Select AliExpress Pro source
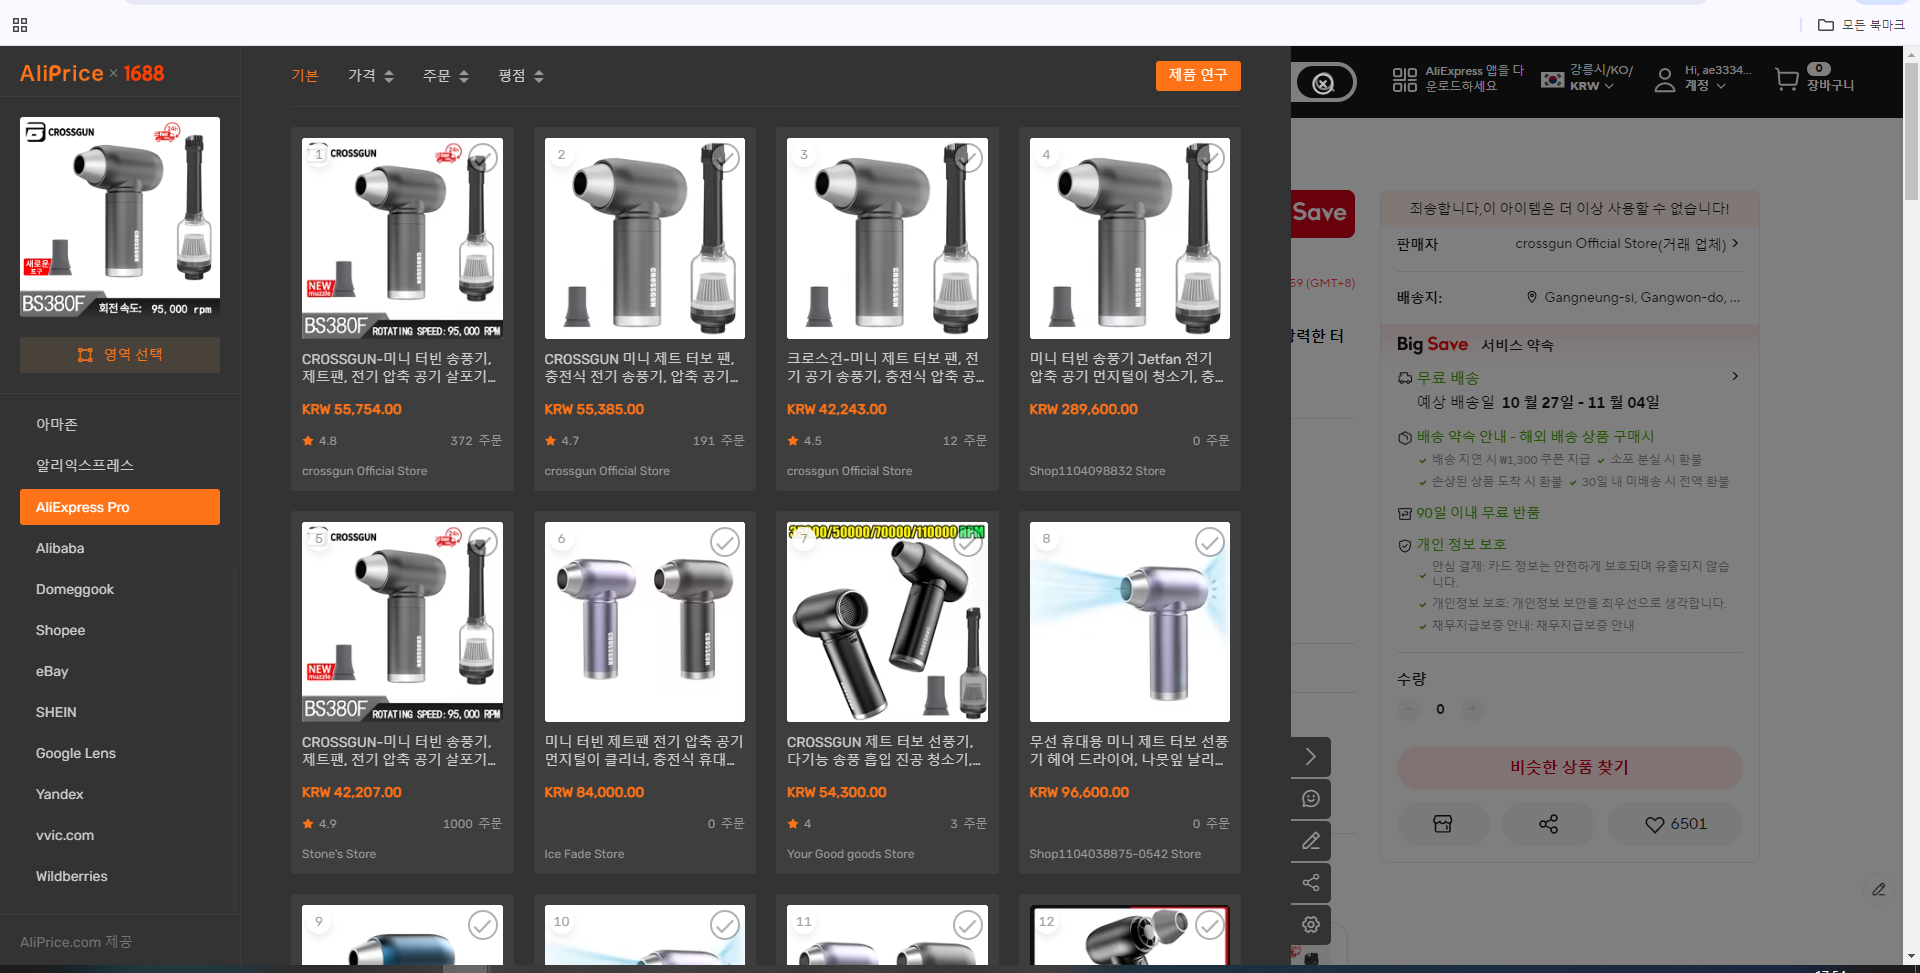Screen dimensions: 1920x973 pyautogui.click(x=120, y=507)
